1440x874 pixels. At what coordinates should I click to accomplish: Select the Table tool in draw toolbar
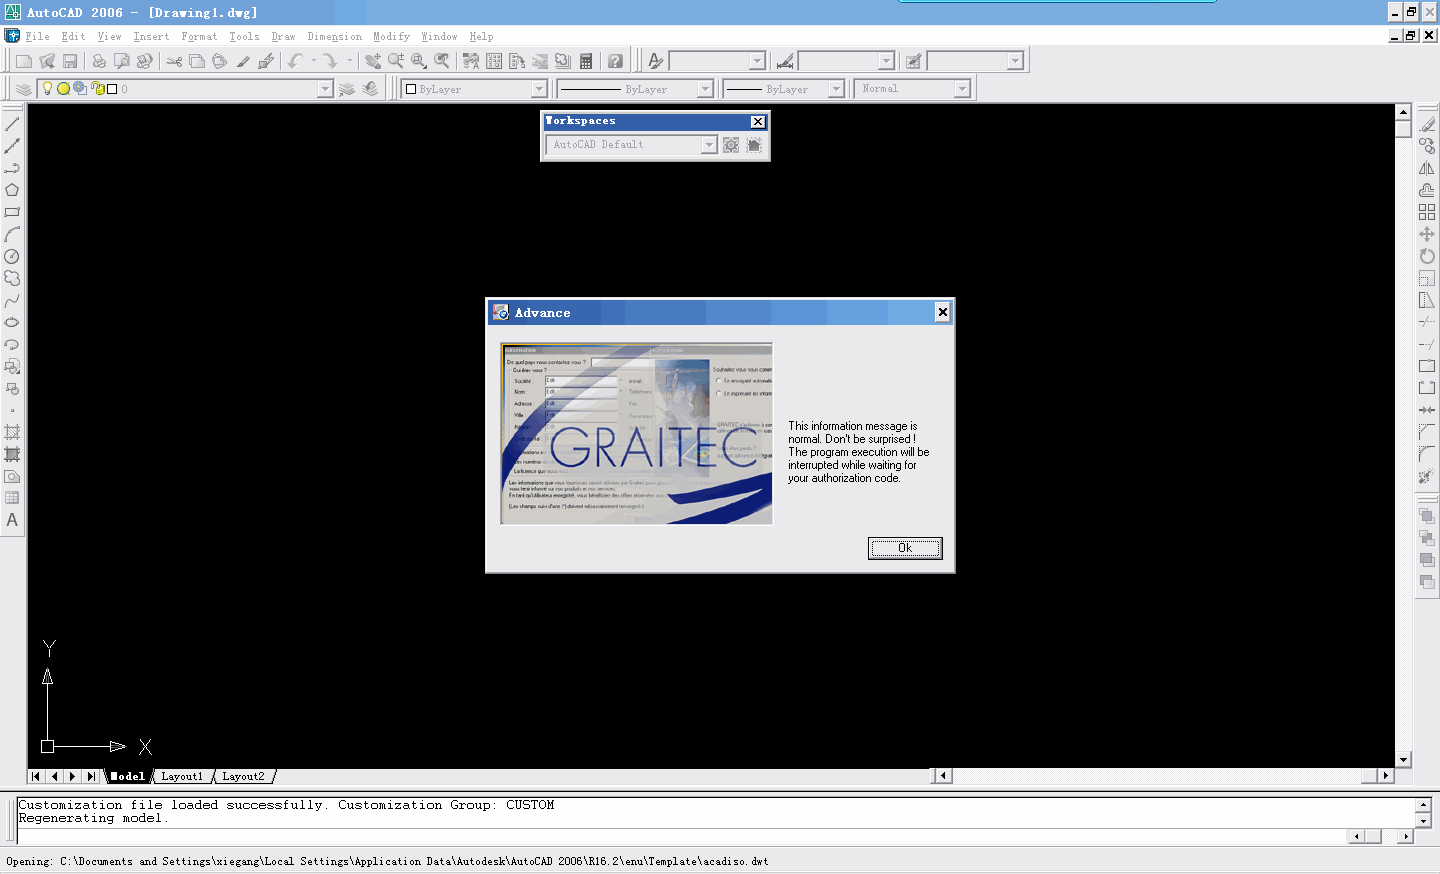click(12, 498)
